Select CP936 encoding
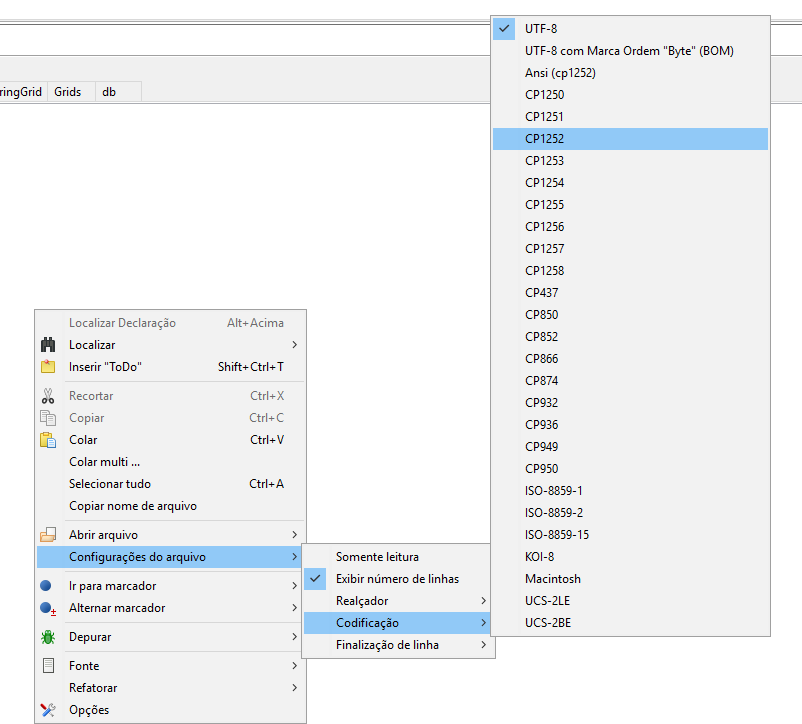802x724 pixels. [630, 424]
